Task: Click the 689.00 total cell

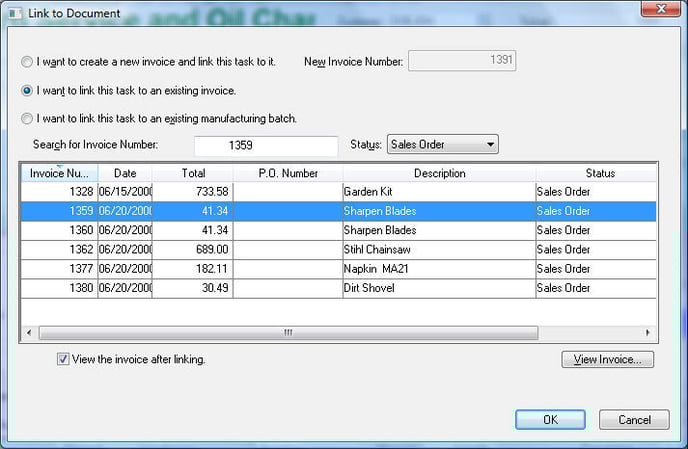Action: (193, 250)
